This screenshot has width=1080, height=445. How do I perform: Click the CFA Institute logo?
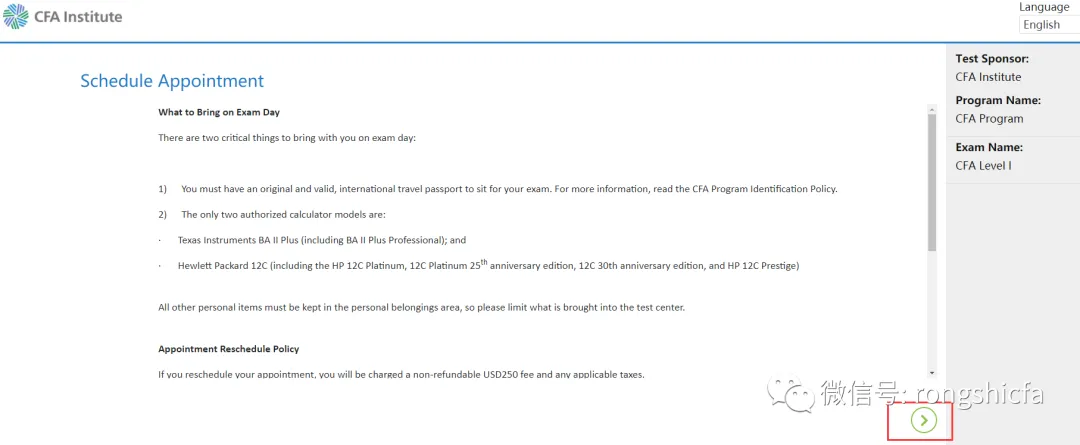[63, 17]
